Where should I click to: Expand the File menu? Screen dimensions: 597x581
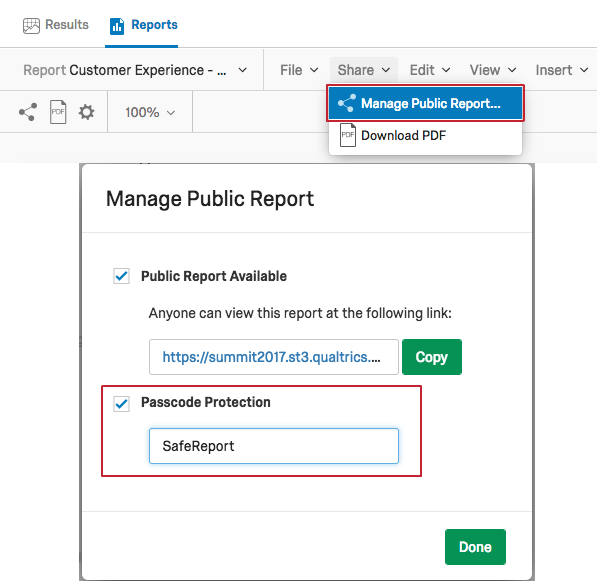click(x=299, y=70)
